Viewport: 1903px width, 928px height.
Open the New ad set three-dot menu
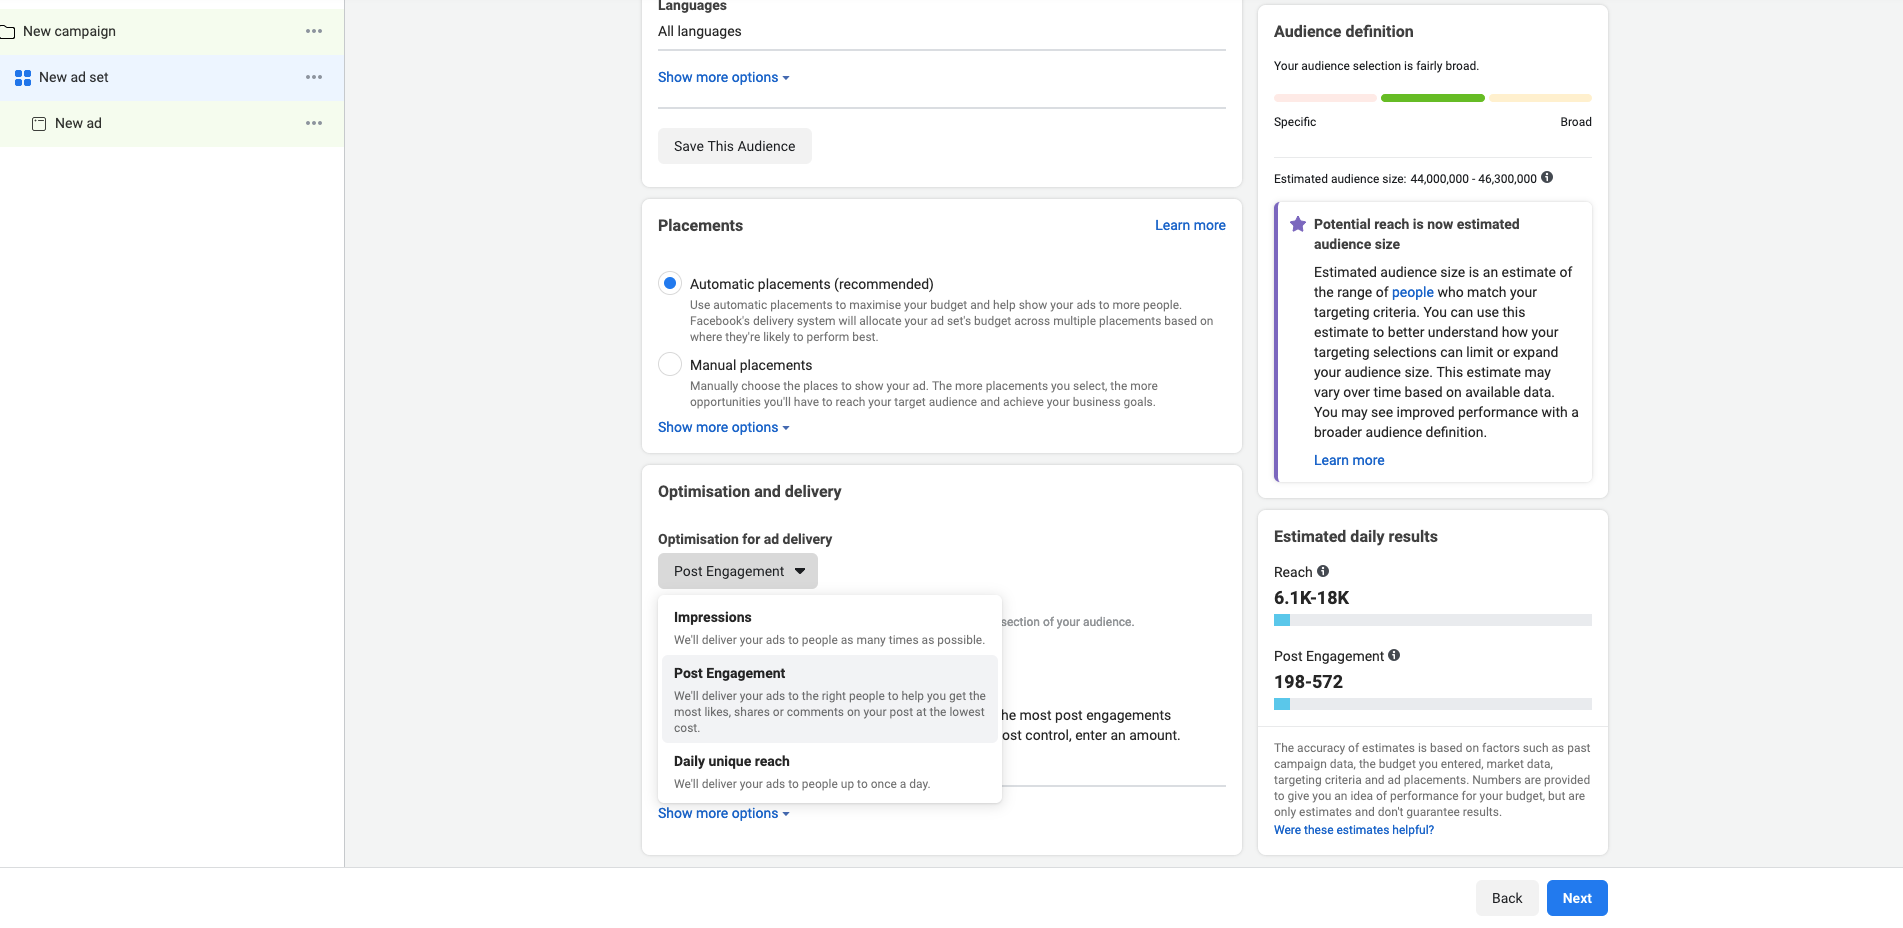(314, 77)
